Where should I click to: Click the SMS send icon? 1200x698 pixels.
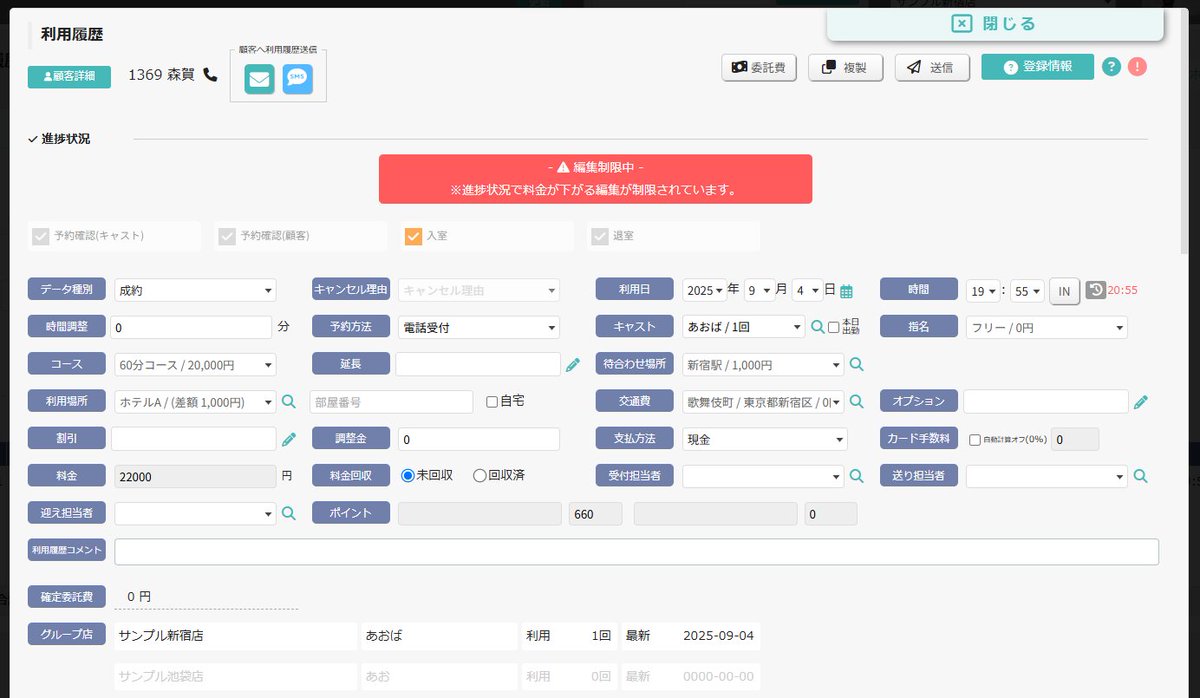tap(297, 77)
